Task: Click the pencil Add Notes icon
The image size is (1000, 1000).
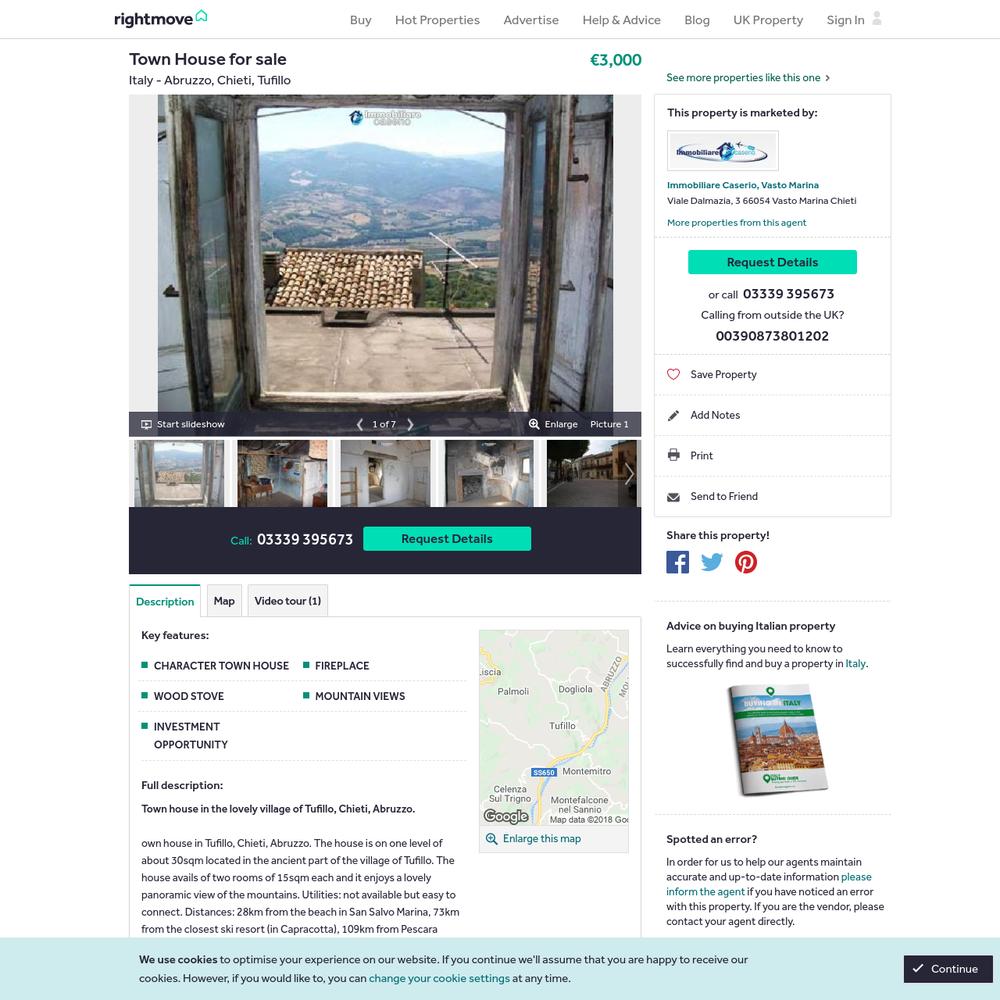Action: (x=673, y=415)
